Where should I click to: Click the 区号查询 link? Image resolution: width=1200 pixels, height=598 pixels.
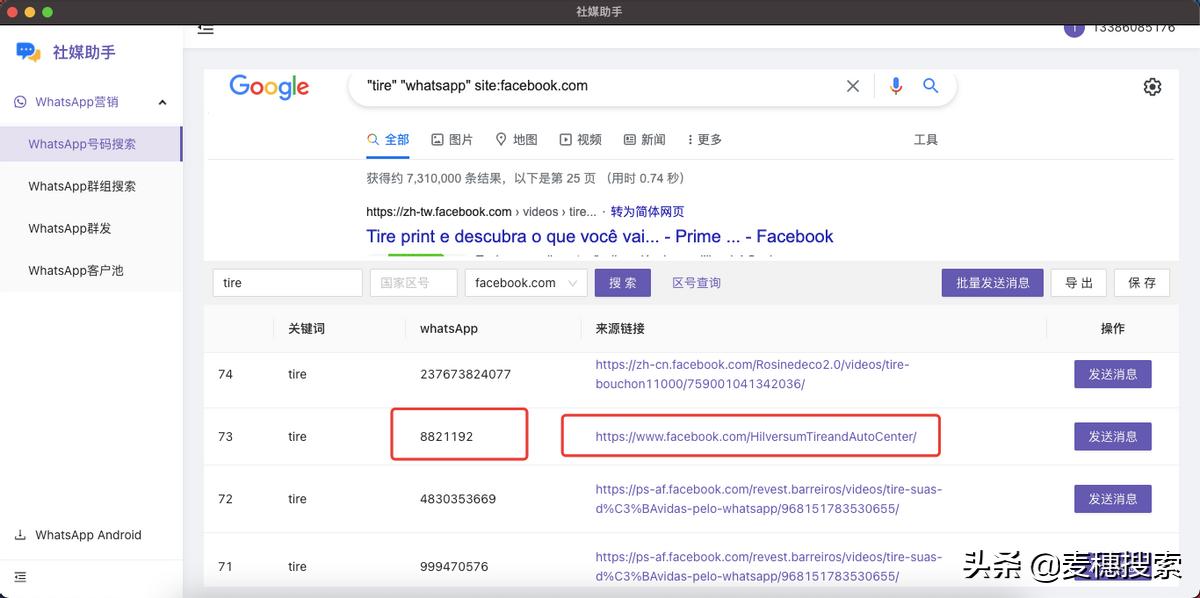(696, 283)
